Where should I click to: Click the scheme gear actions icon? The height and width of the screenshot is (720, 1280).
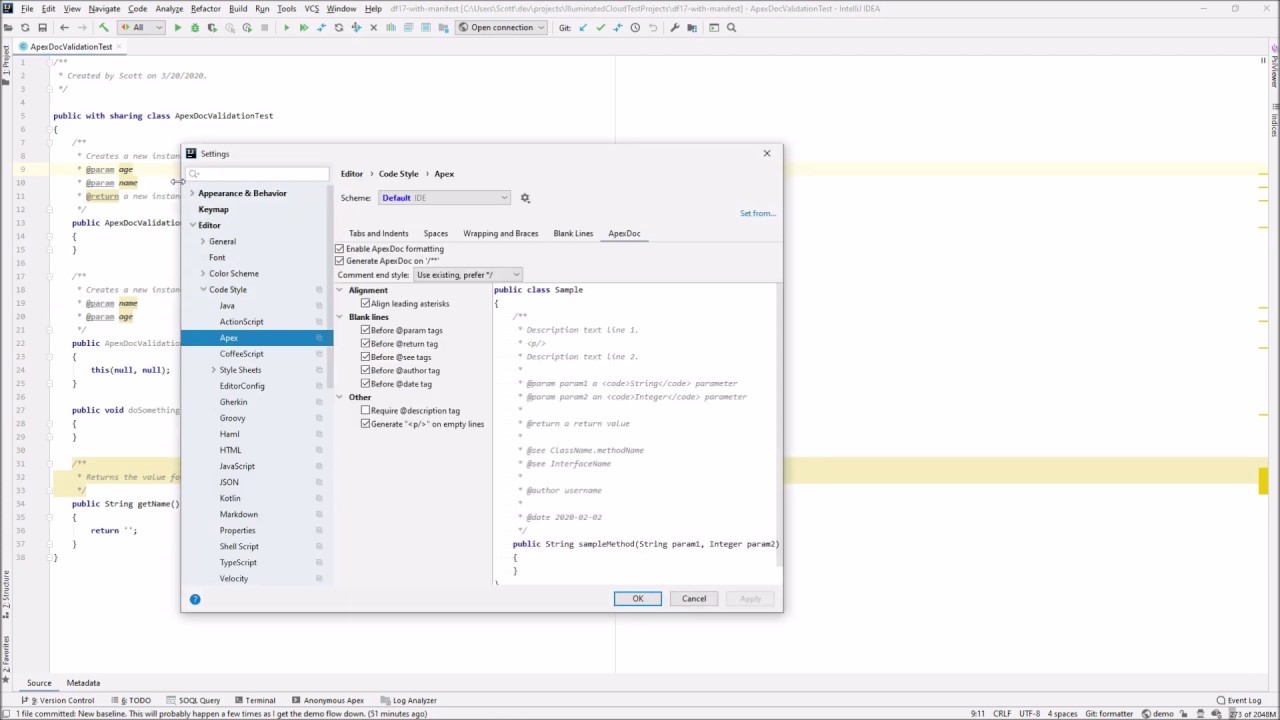525,198
